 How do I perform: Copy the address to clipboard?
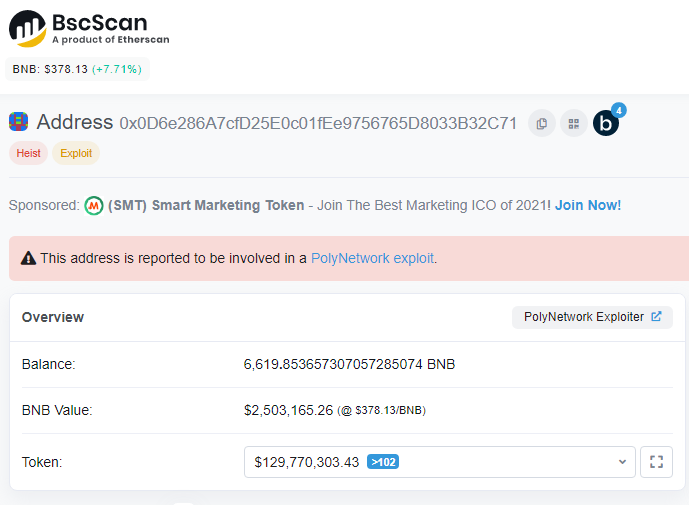(x=542, y=124)
